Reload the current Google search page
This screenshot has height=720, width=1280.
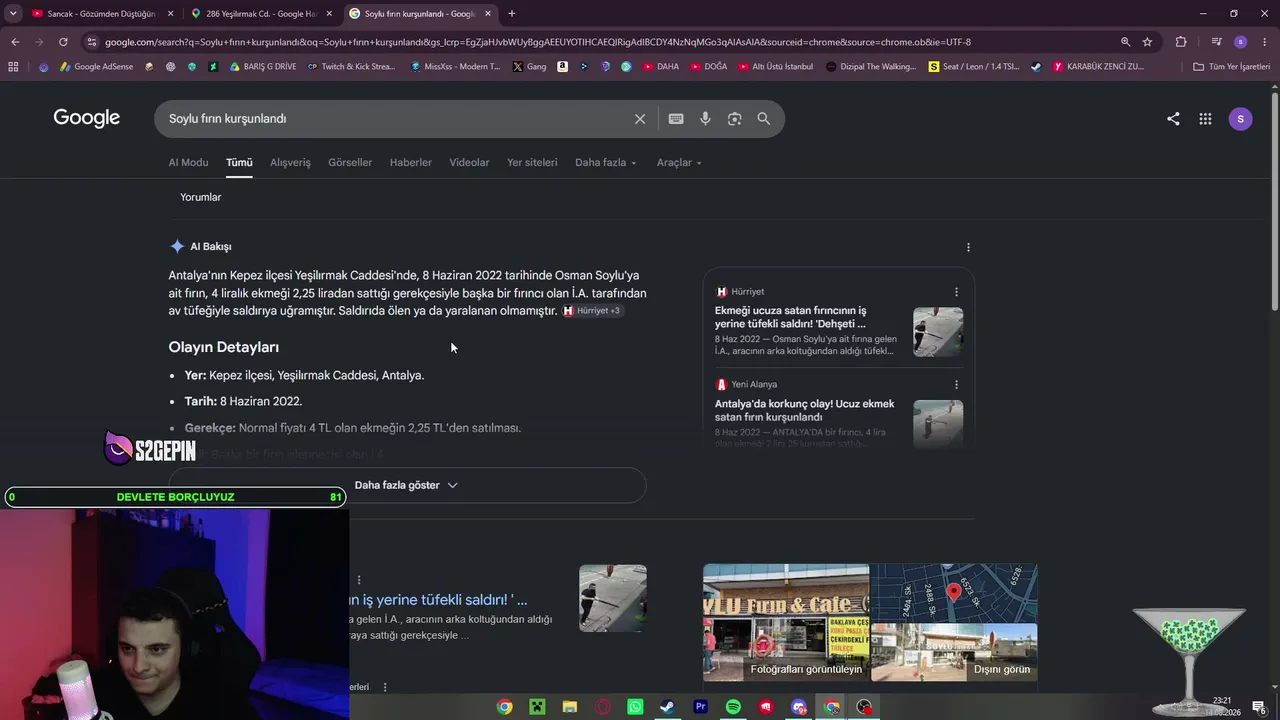[63, 42]
